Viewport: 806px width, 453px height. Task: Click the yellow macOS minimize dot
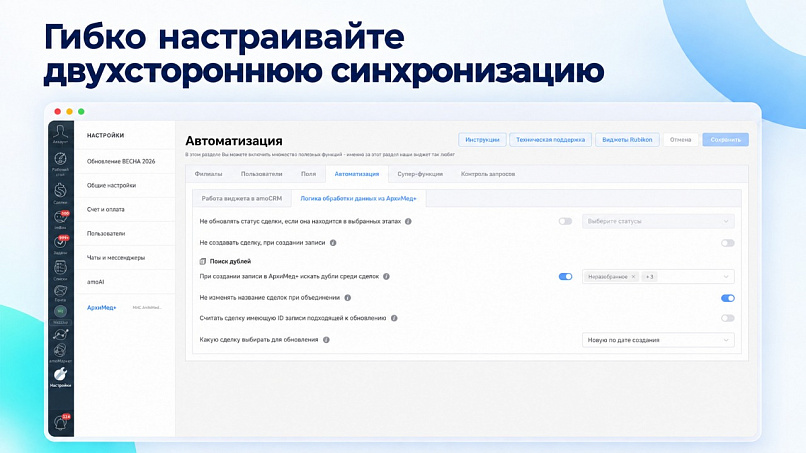[x=69, y=112]
